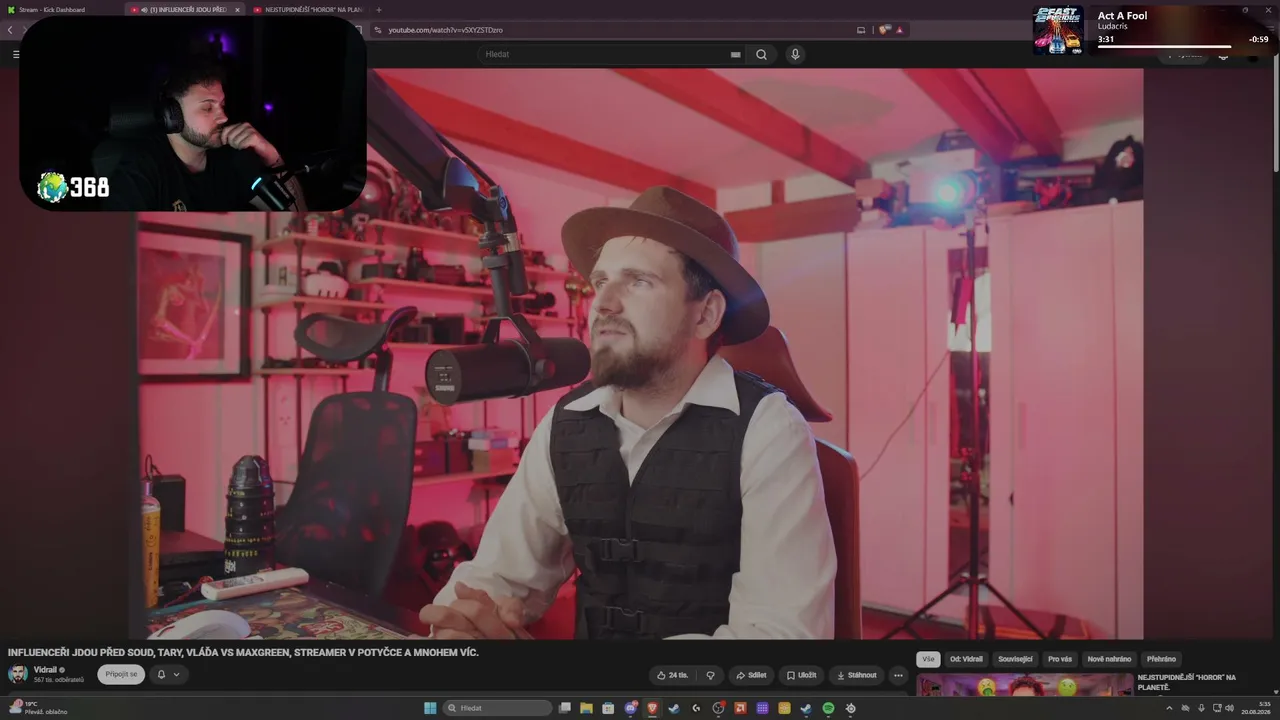Screen dimensions: 1280x720
Task: Click the "Připojit se" join button
Action: point(121,674)
